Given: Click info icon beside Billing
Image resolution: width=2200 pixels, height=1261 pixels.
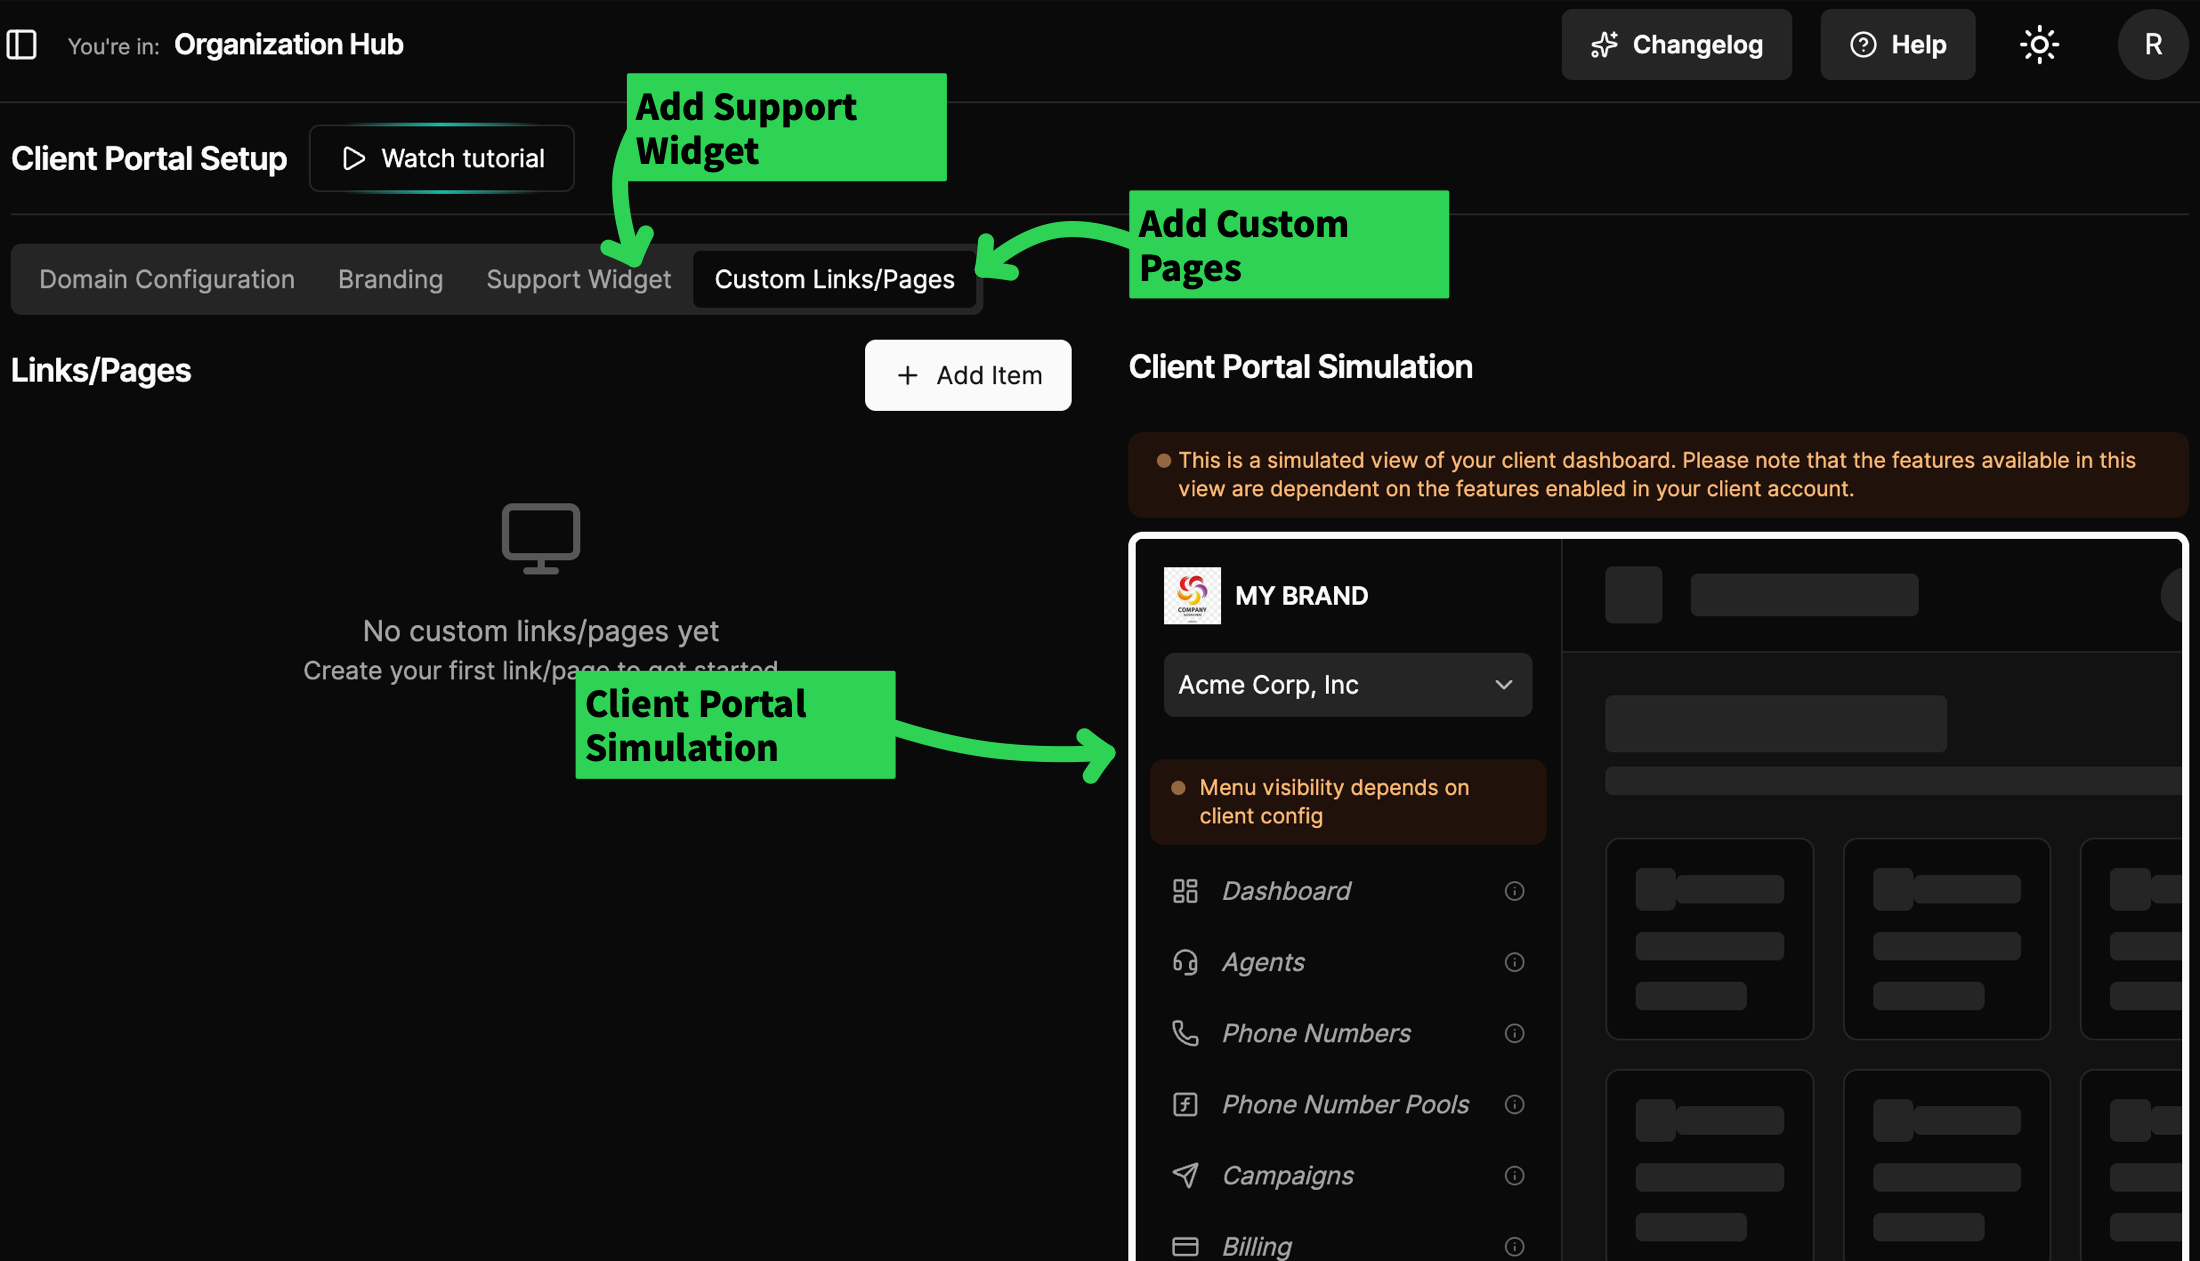Looking at the screenshot, I should (1514, 1246).
